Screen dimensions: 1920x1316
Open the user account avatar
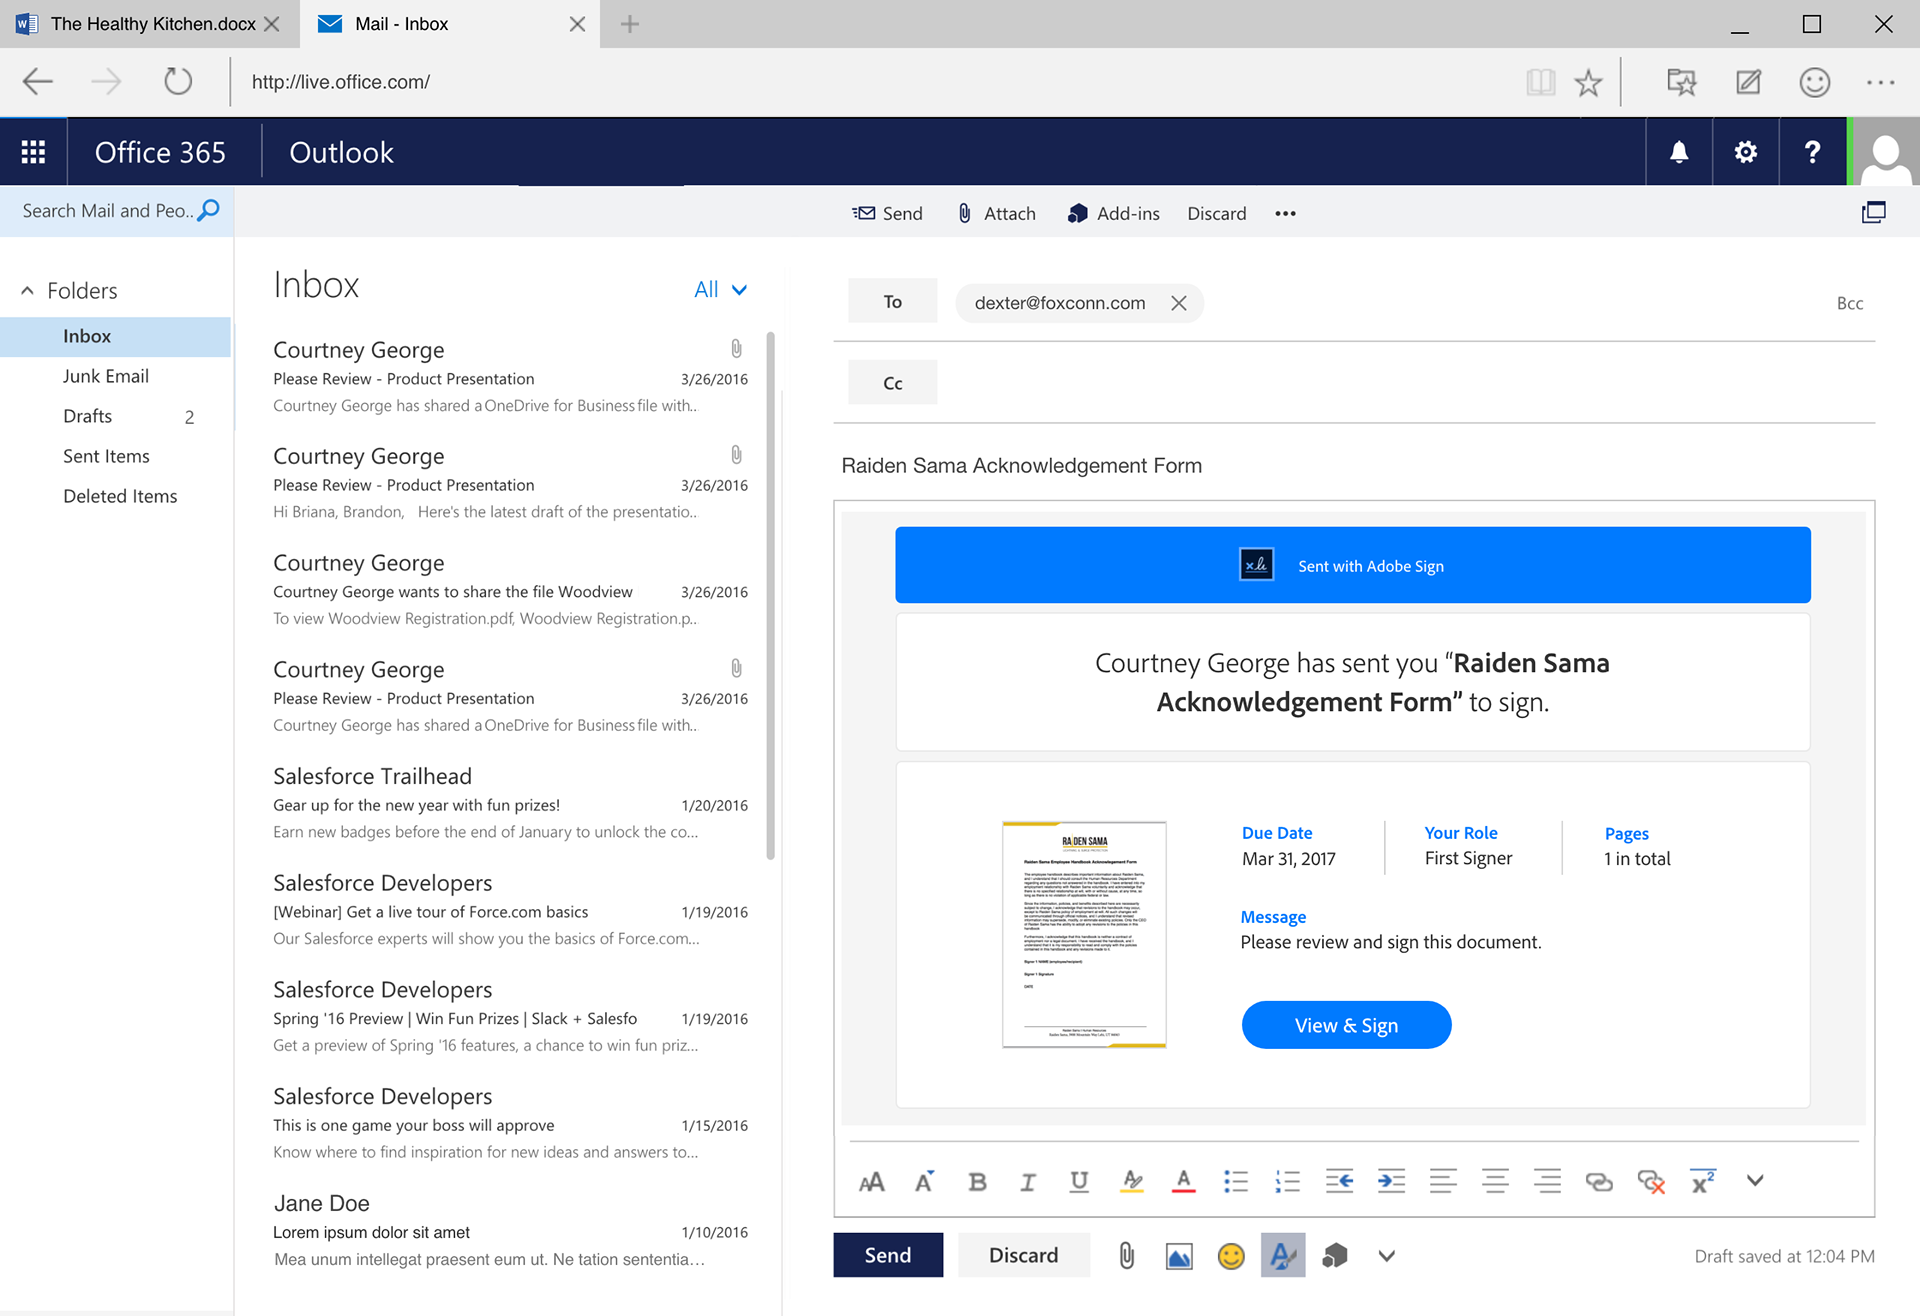(1886, 152)
